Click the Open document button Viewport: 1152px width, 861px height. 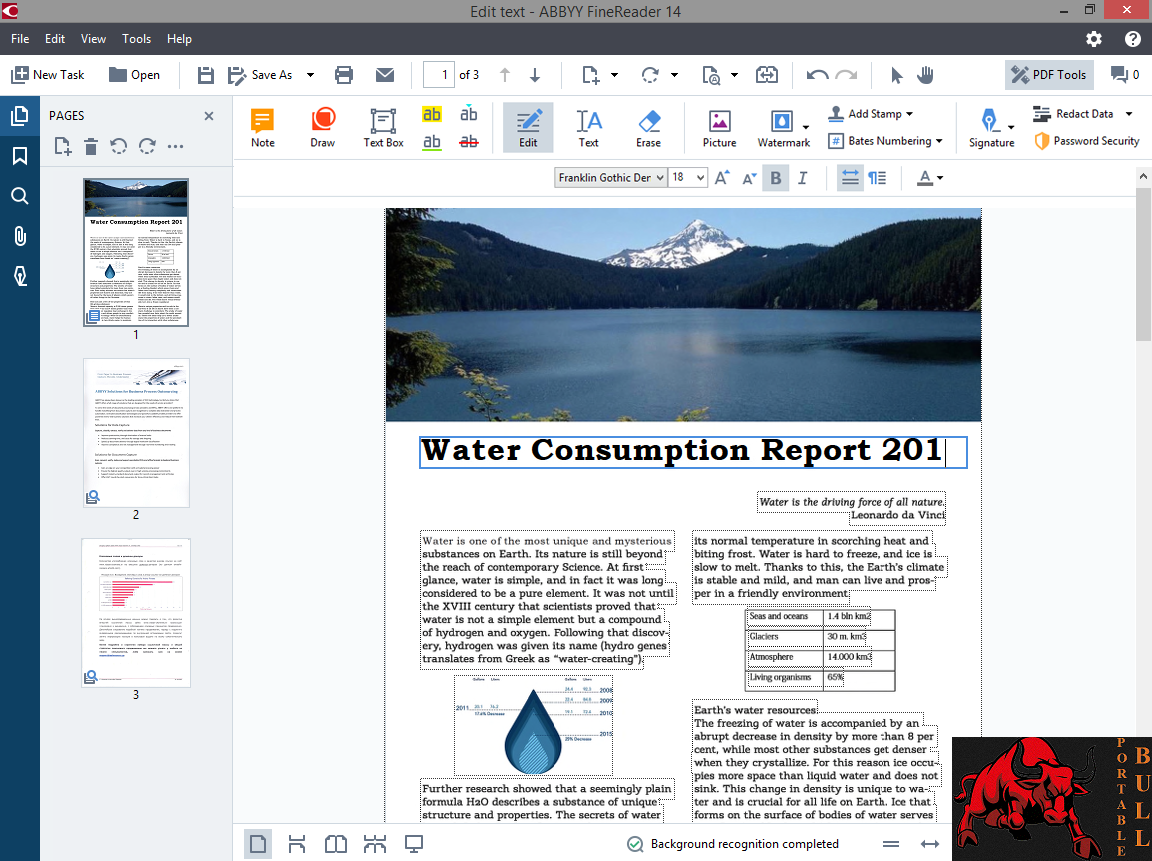pos(134,75)
